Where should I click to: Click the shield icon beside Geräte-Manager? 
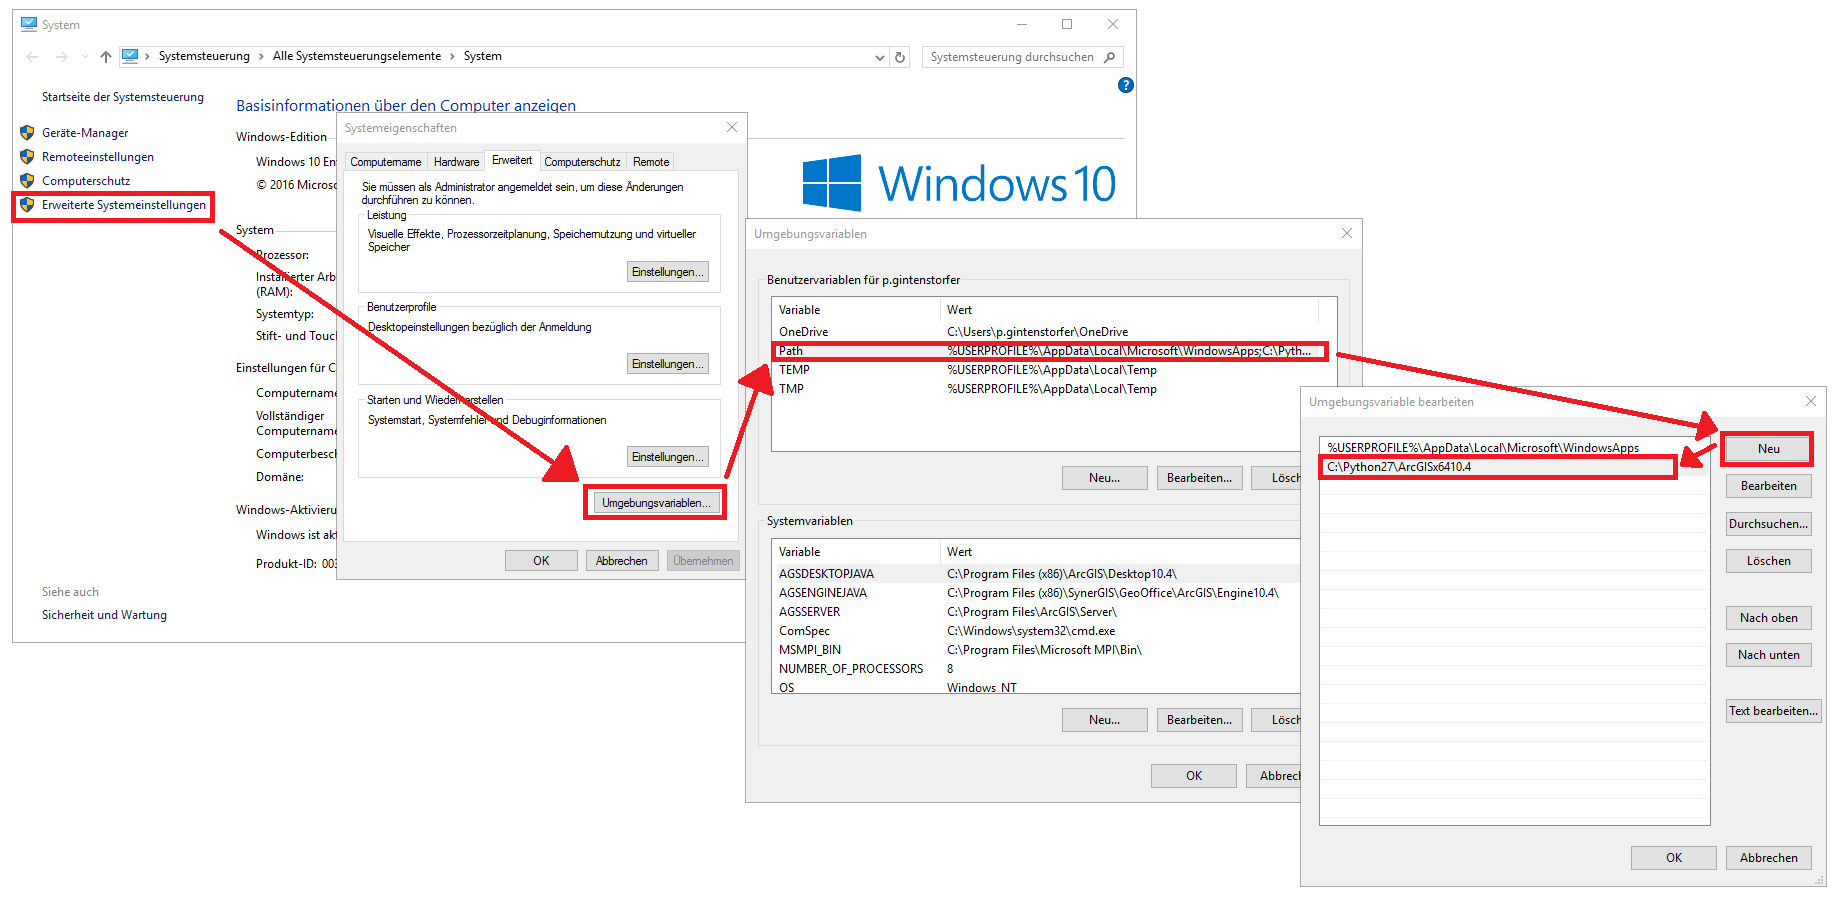click(27, 133)
